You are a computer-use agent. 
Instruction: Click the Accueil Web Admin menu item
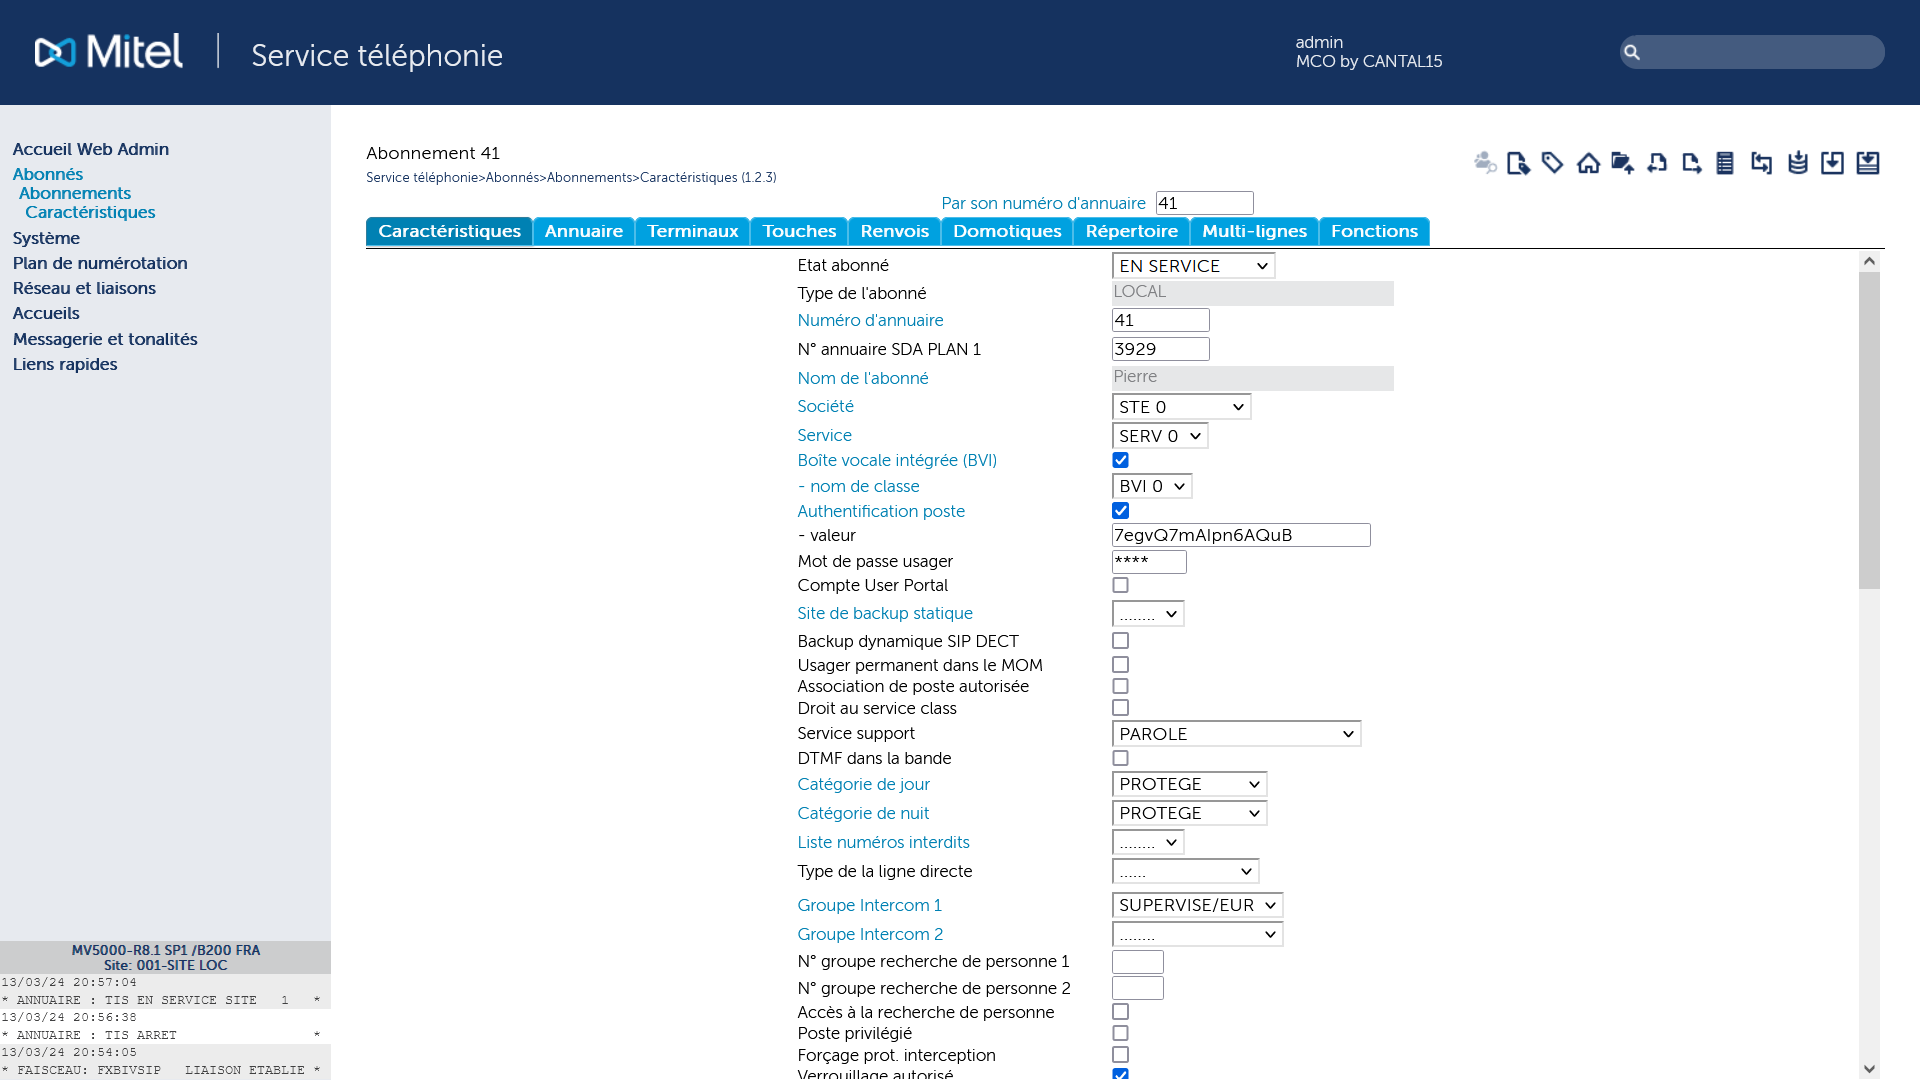[90, 148]
